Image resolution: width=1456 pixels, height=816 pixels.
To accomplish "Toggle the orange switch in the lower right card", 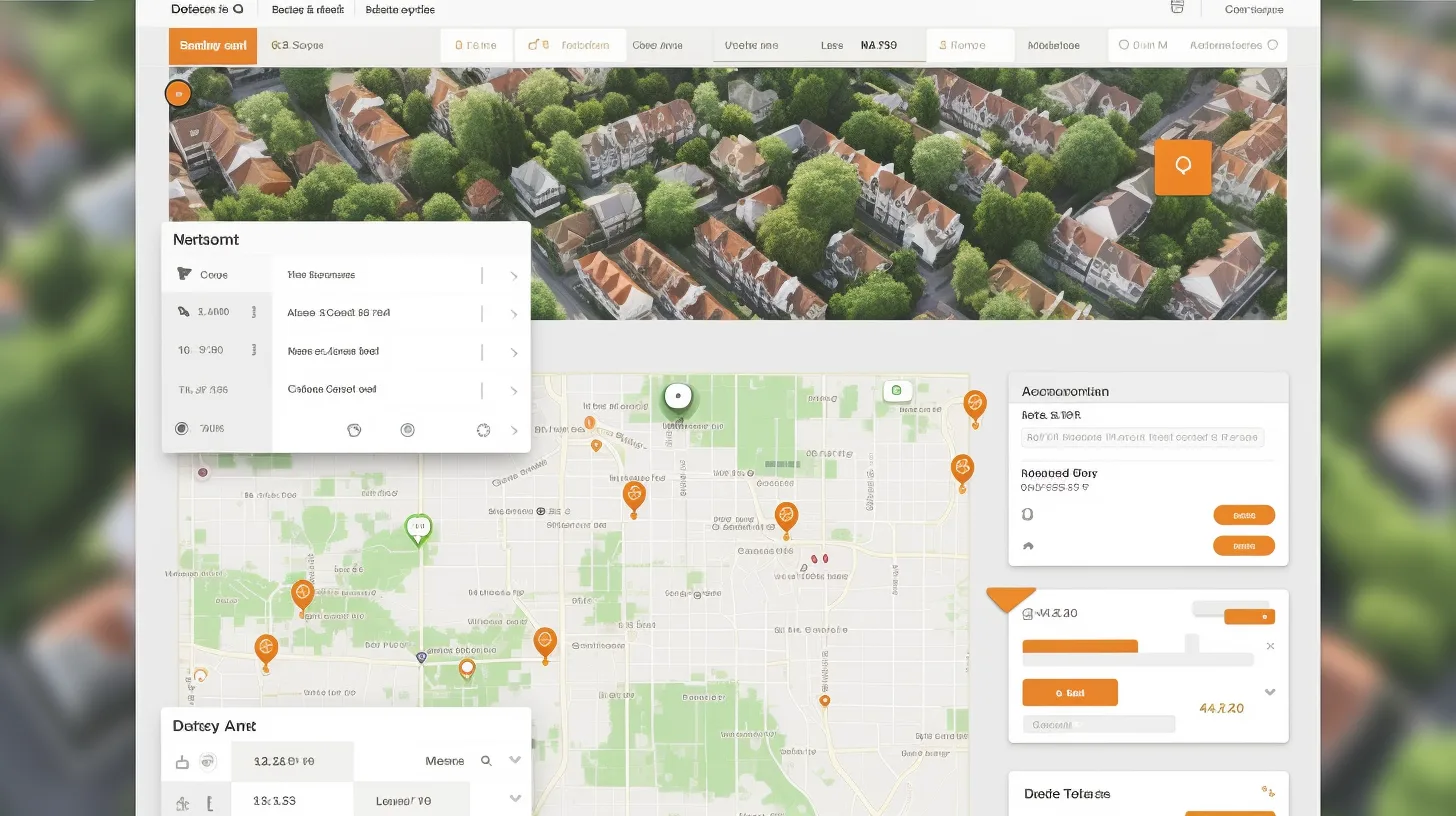I will 1249,617.
